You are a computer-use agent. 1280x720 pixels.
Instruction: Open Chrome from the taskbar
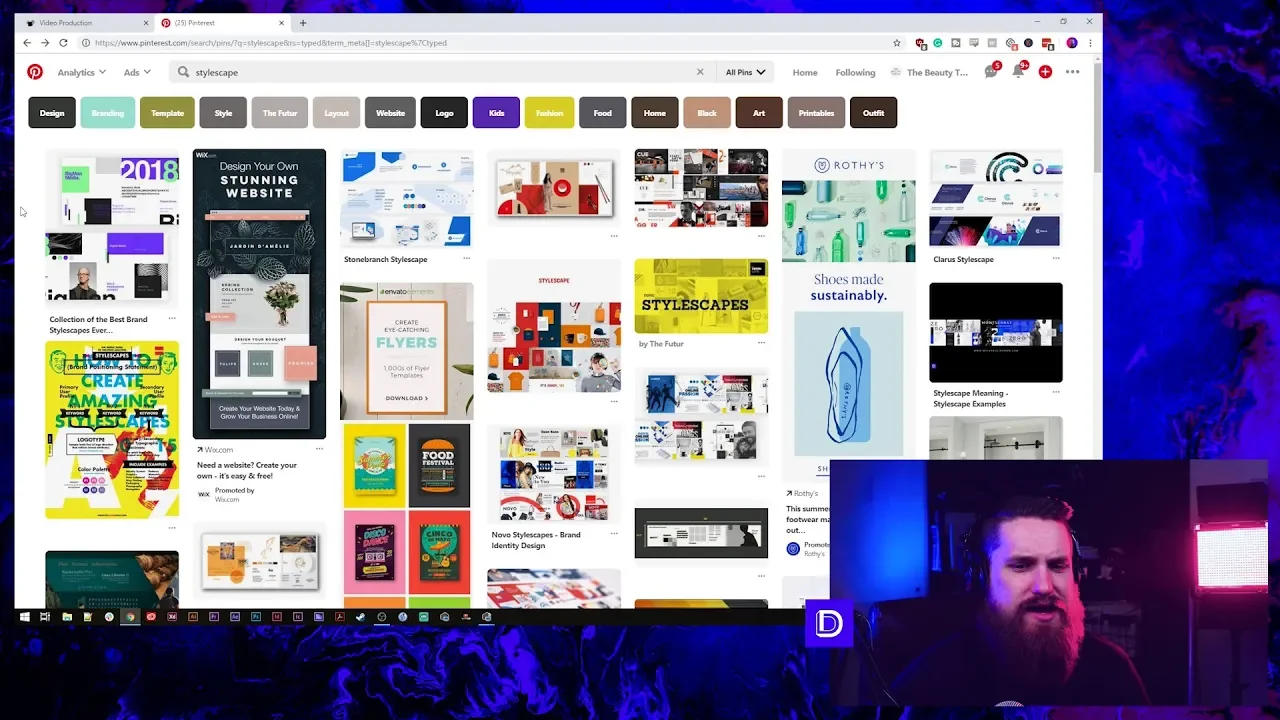pos(130,617)
